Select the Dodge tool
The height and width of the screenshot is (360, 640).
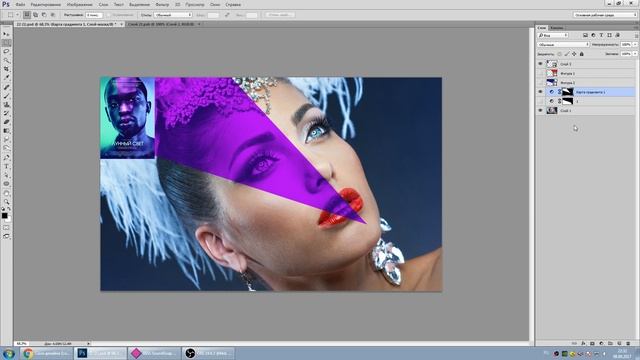pyautogui.click(x=6, y=148)
